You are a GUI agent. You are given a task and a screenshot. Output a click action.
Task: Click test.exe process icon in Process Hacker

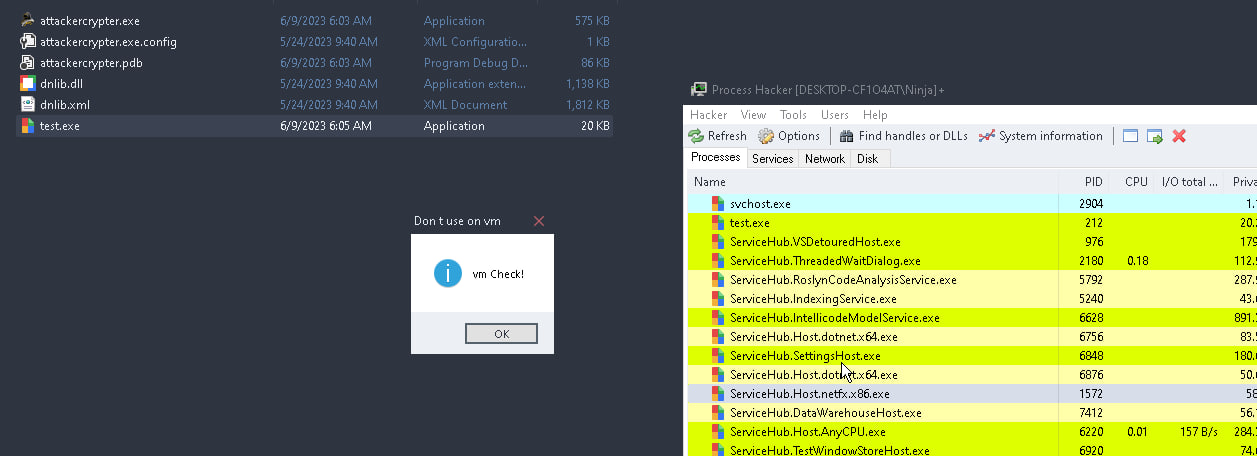pos(717,223)
